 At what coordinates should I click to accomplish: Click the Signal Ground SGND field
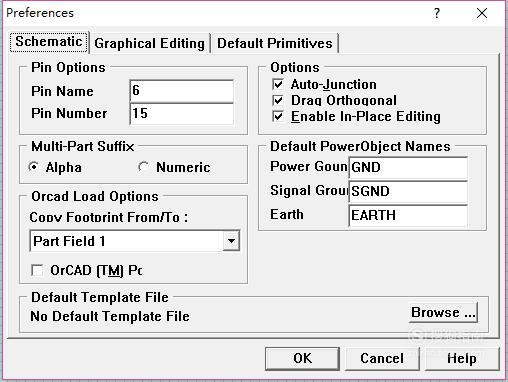(x=408, y=191)
